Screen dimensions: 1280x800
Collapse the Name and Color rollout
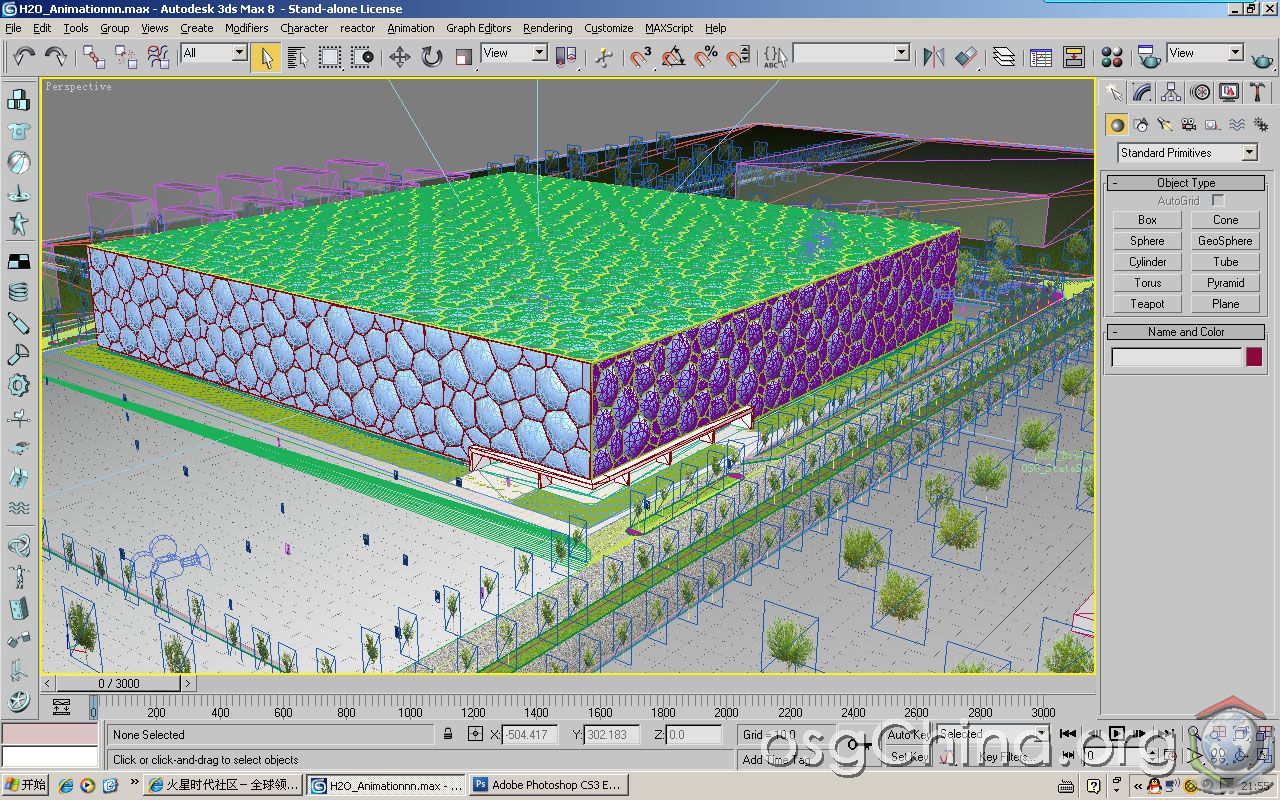(1186, 332)
